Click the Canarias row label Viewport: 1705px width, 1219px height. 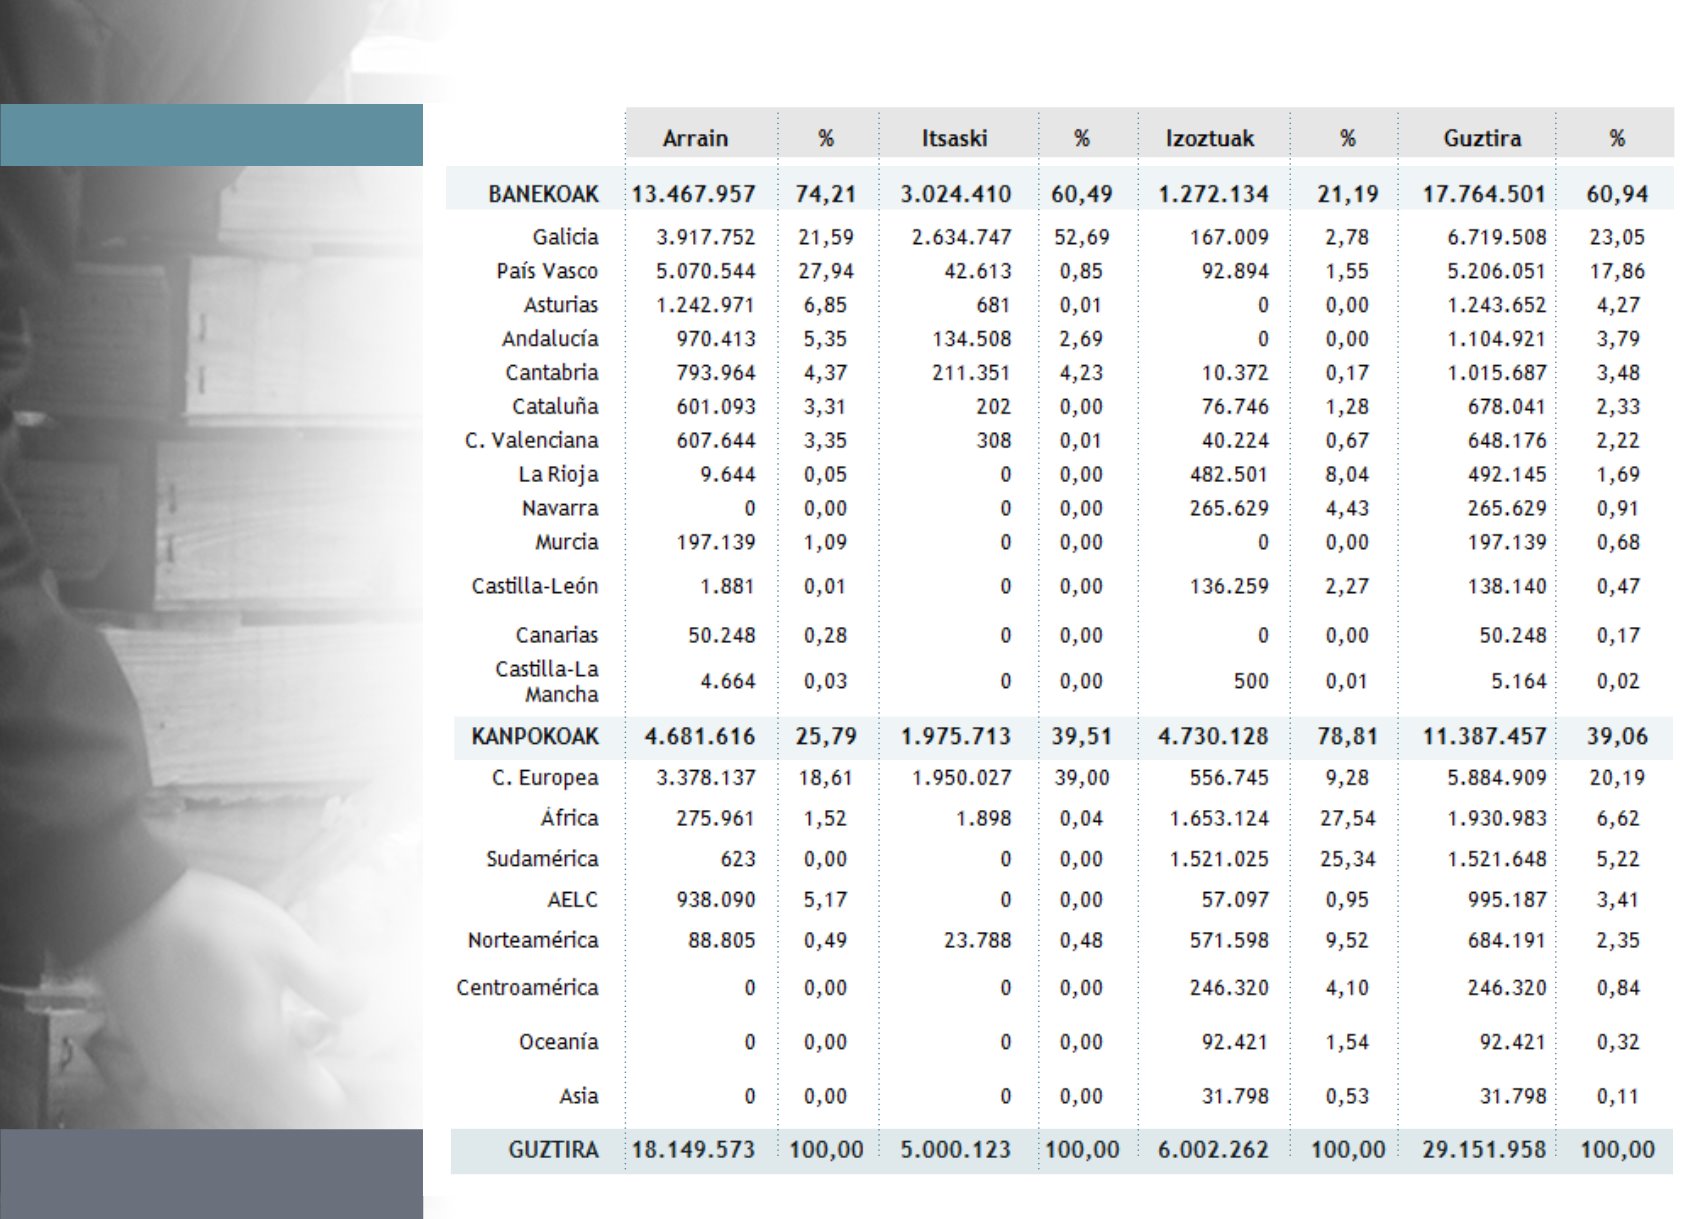557,635
